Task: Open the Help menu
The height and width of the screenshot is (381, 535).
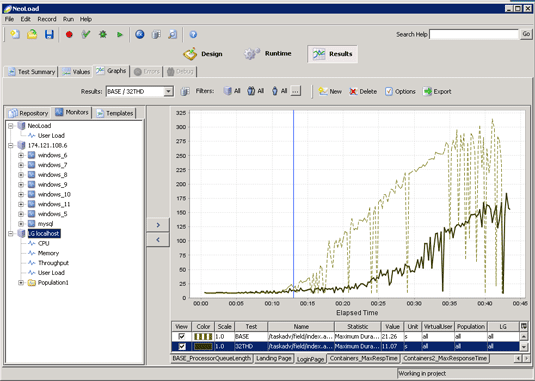Action: [86, 19]
